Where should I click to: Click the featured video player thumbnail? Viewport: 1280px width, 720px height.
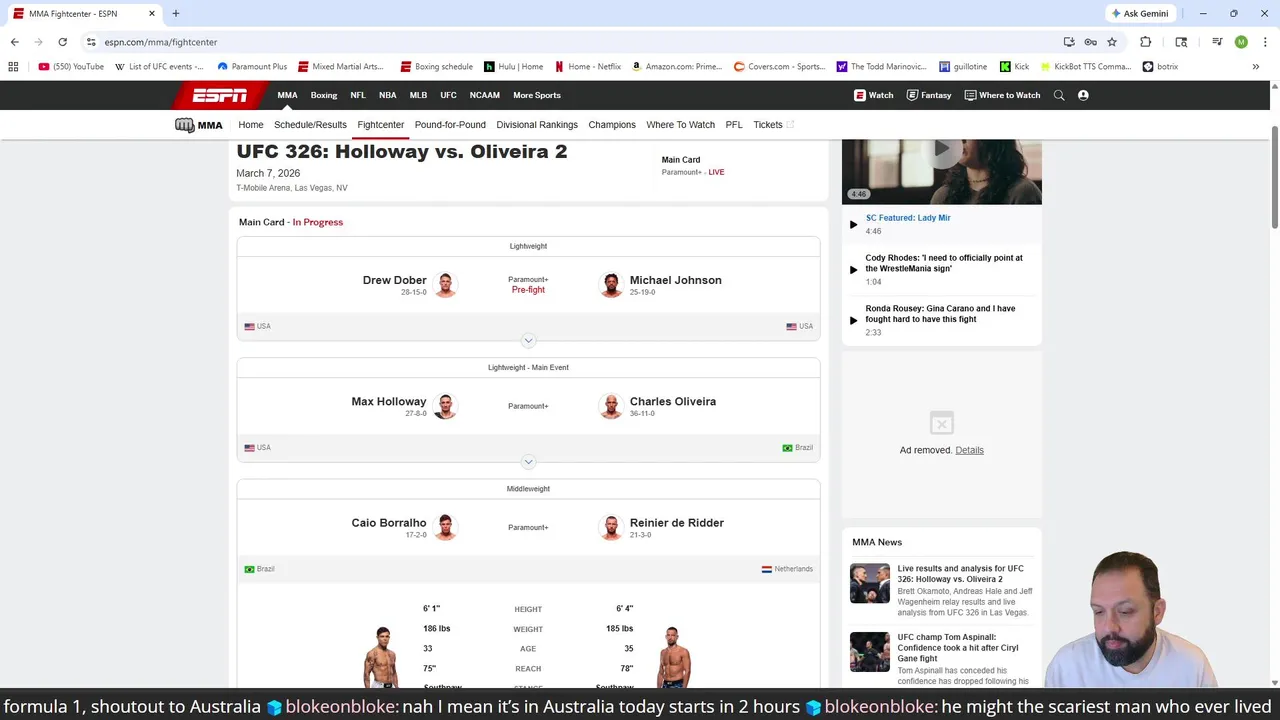click(941, 171)
